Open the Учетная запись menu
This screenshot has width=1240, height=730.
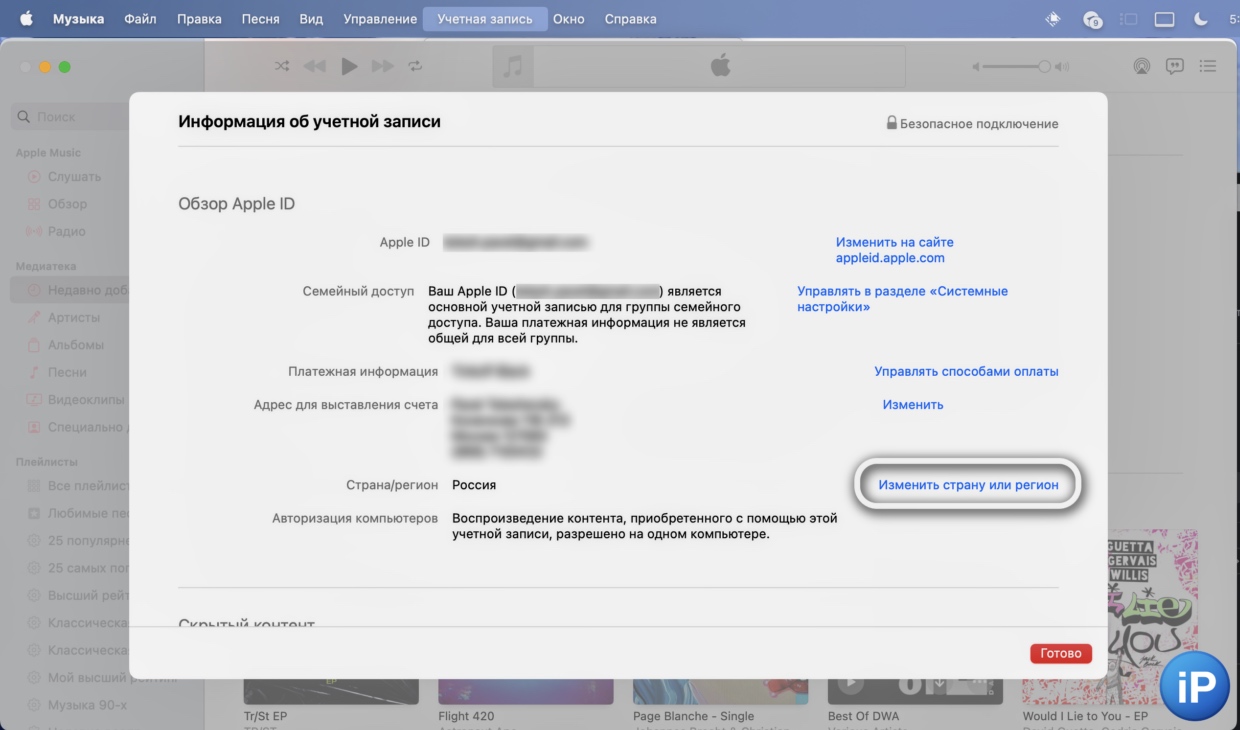tap(485, 19)
